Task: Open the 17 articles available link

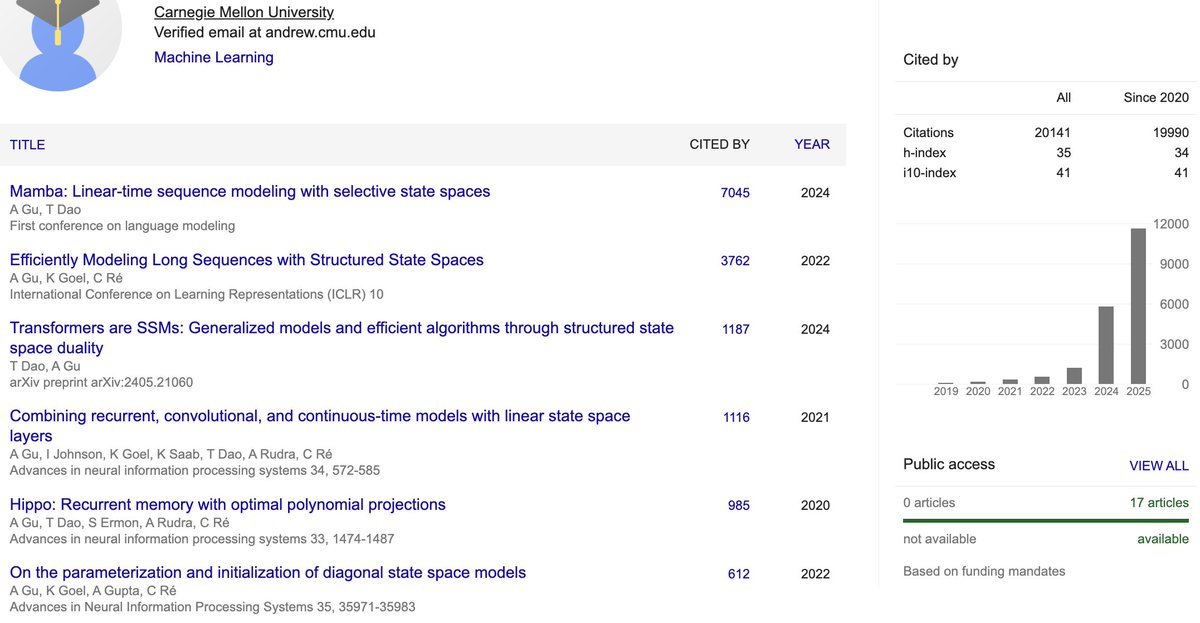Action: pyautogui.click(x=1159, y=503)
